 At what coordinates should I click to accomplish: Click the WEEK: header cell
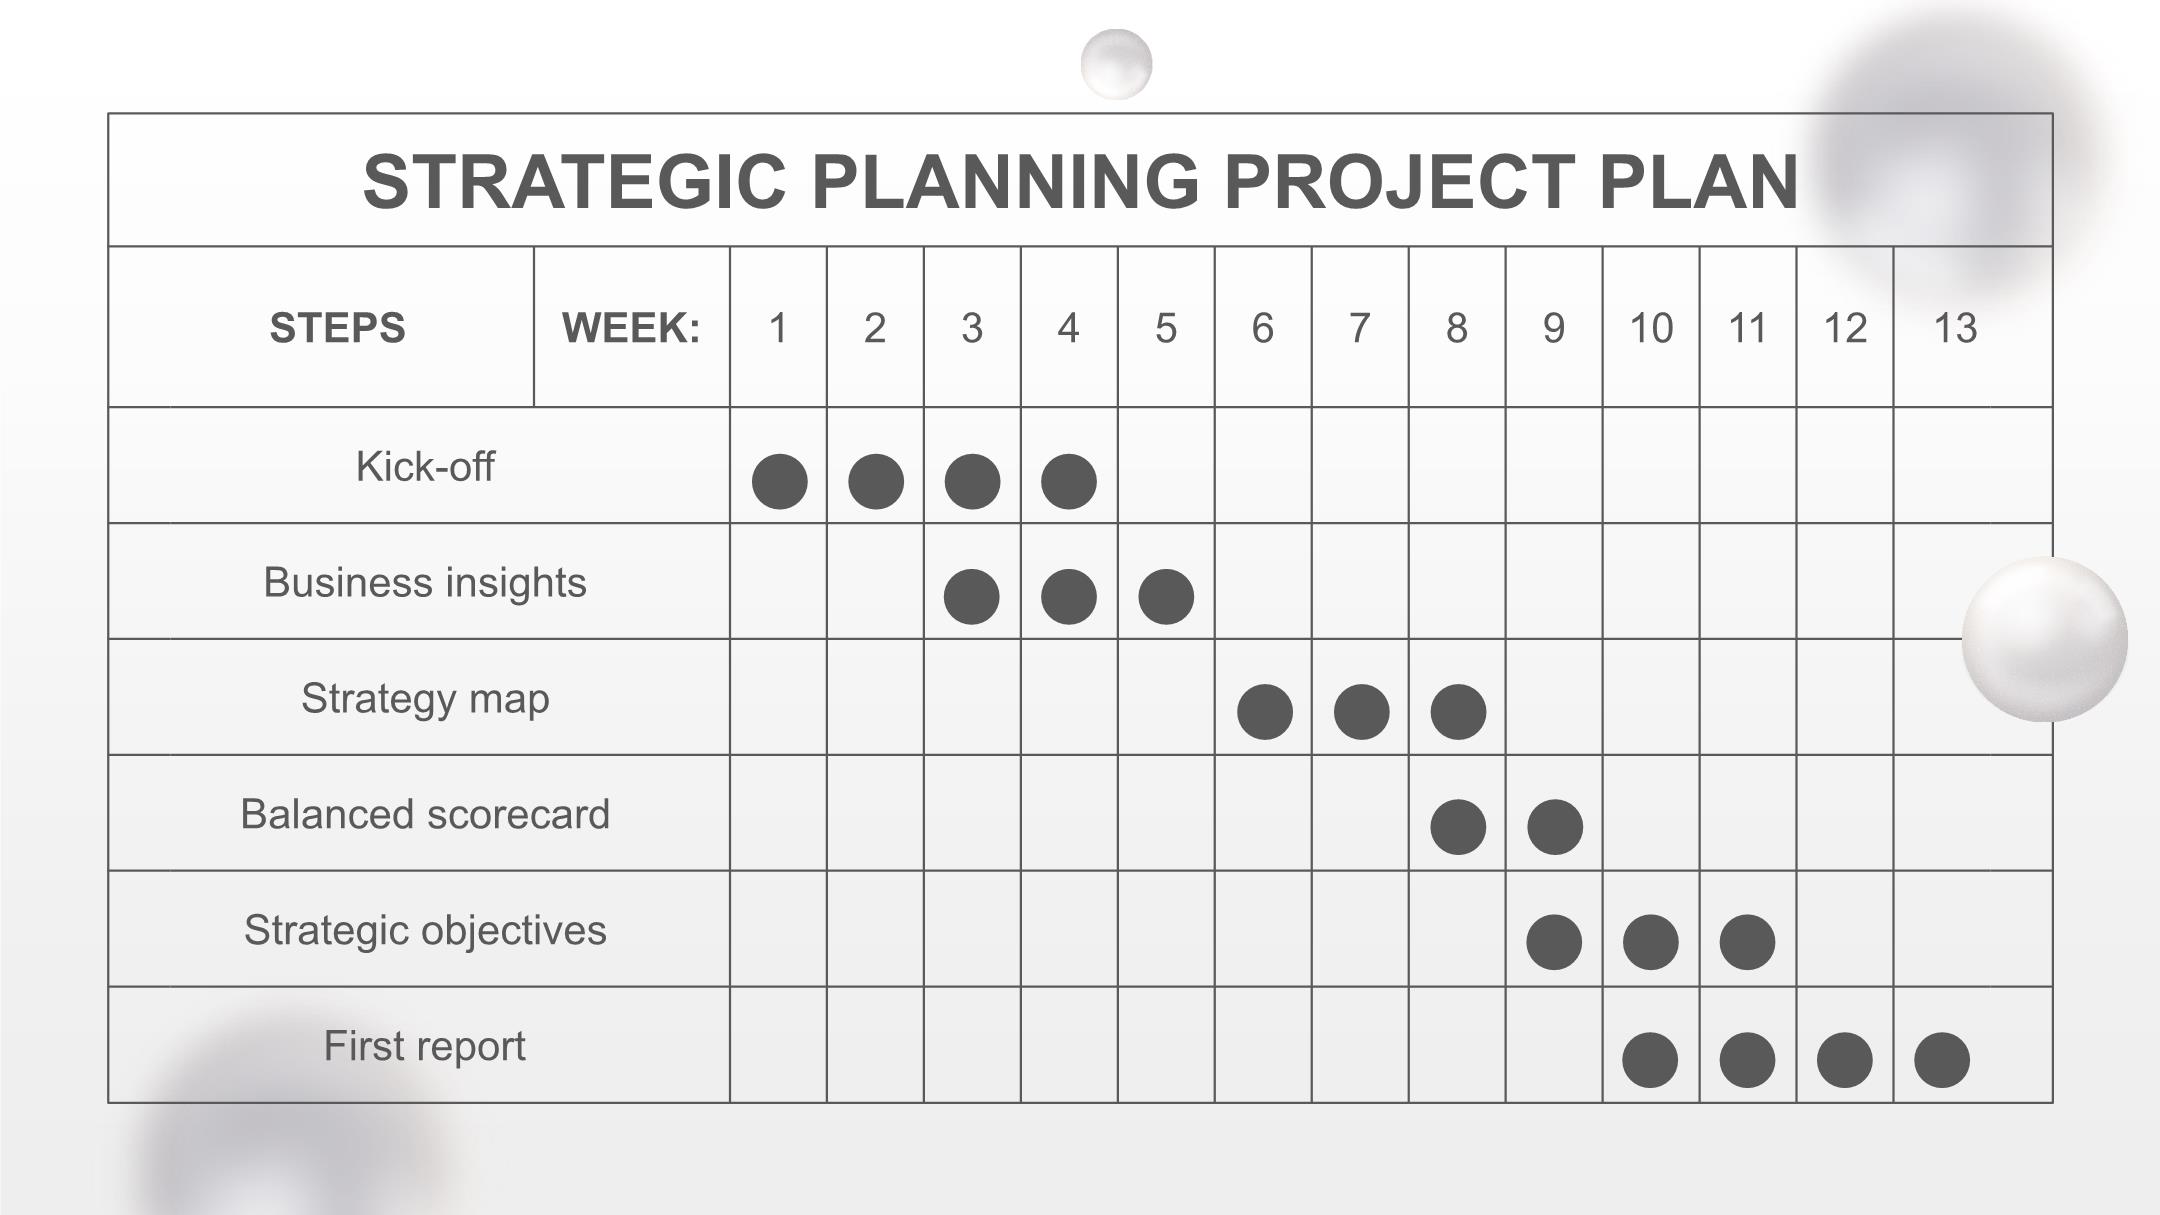(x=631, y=328)
